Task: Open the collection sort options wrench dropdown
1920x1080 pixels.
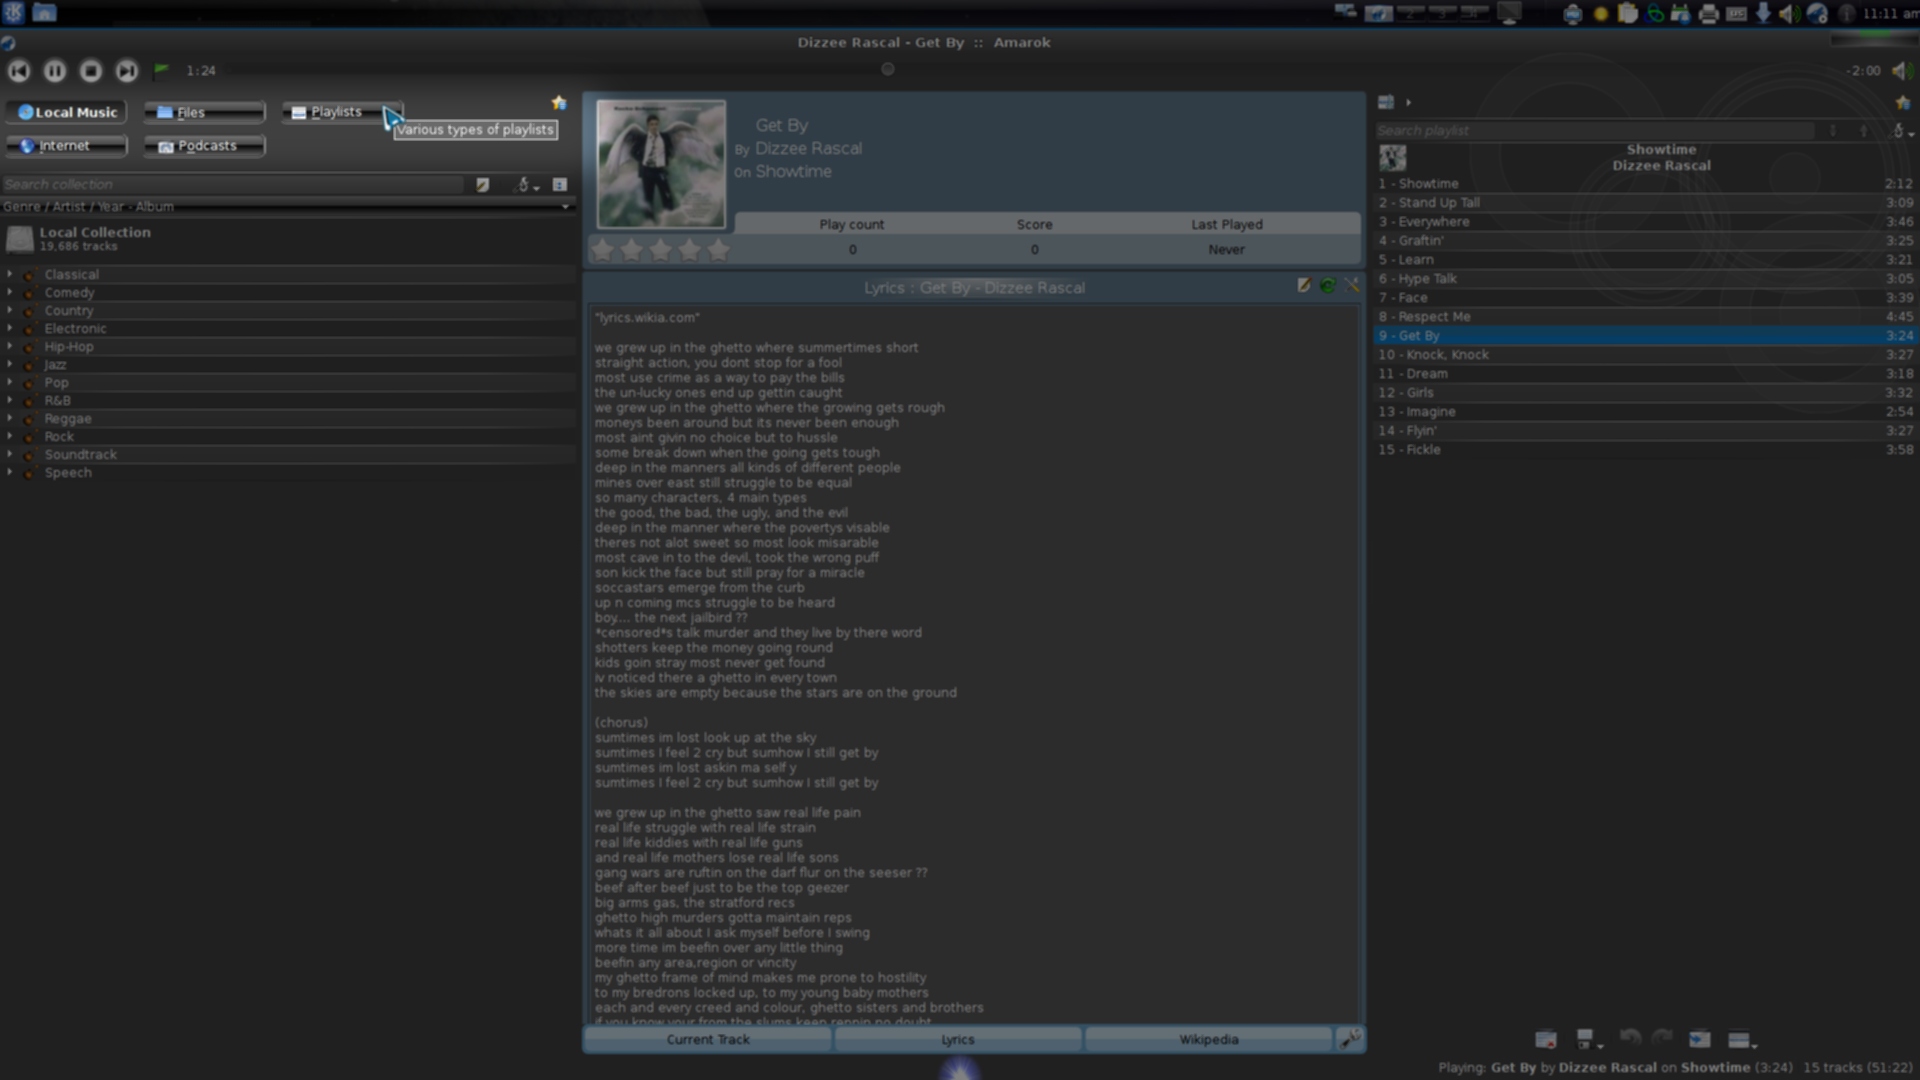Action: click(526, 185)
